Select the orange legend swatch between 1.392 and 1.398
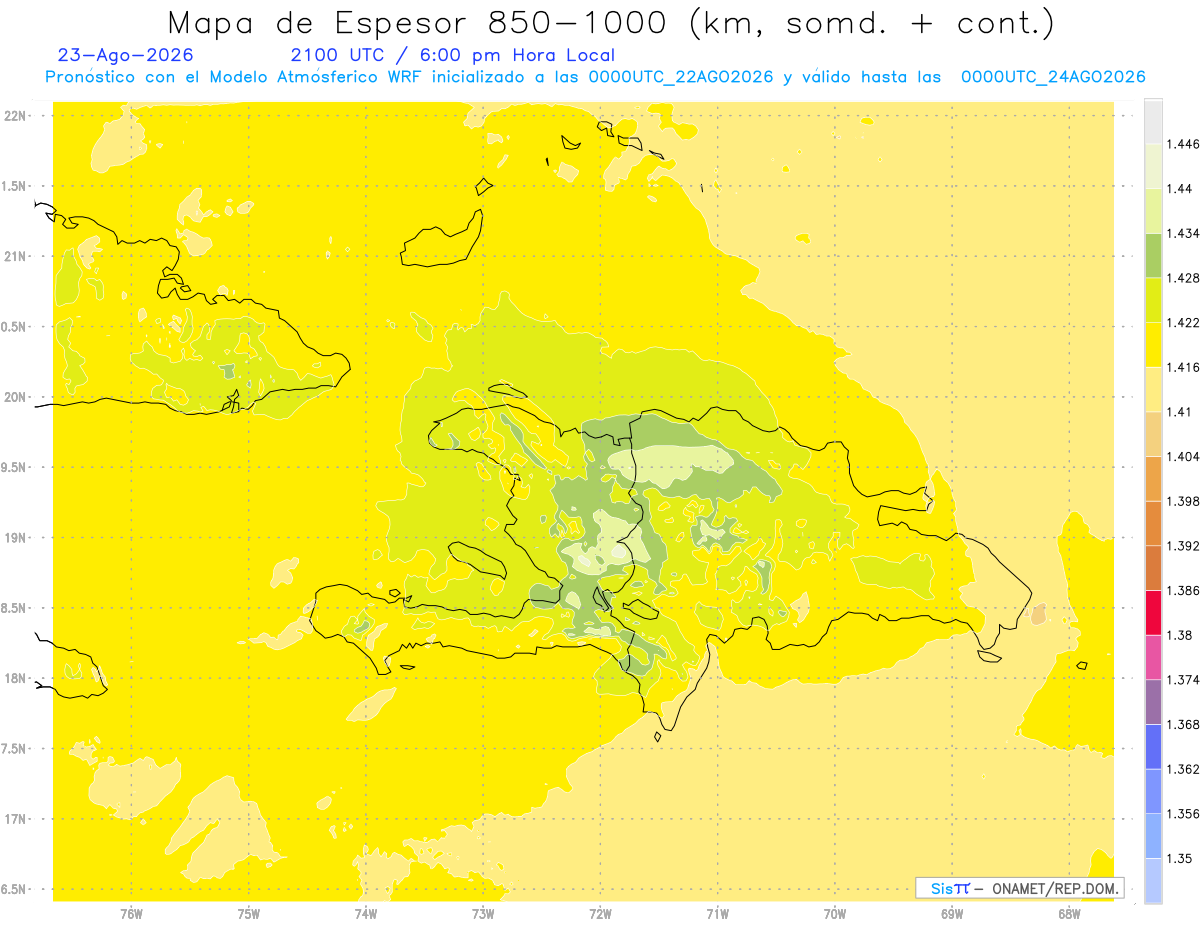The height and width of the screenshot is (927, 1200). (x=1153, y=523)
